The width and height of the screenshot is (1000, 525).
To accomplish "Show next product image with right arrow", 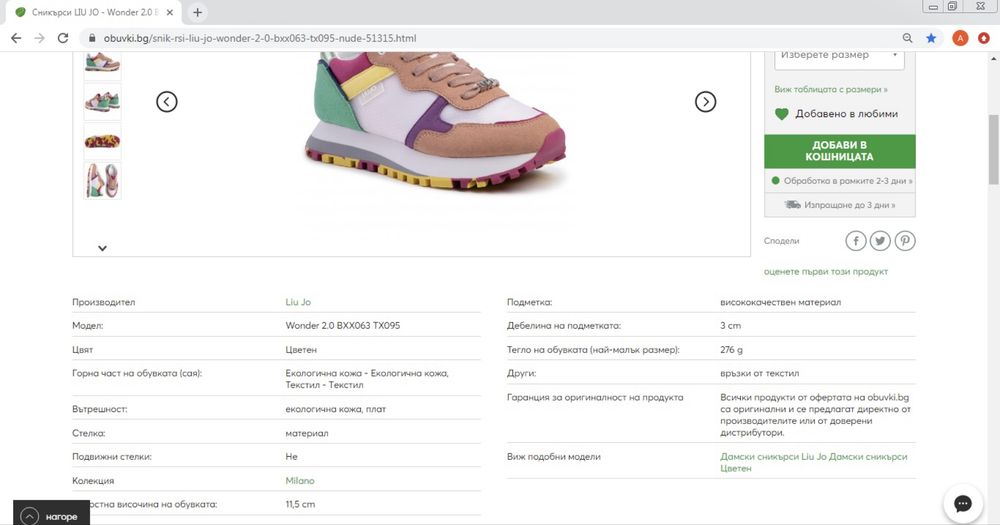I will 705,101.
